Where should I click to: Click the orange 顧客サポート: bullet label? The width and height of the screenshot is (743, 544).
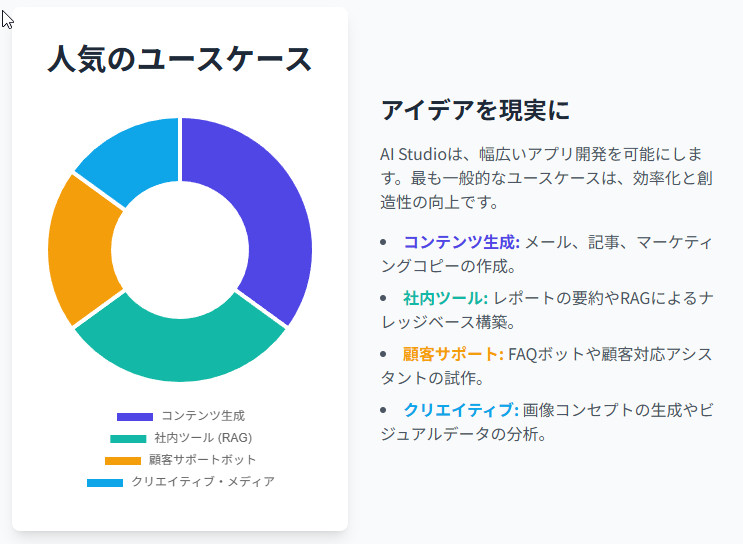(x=452, y=354)
